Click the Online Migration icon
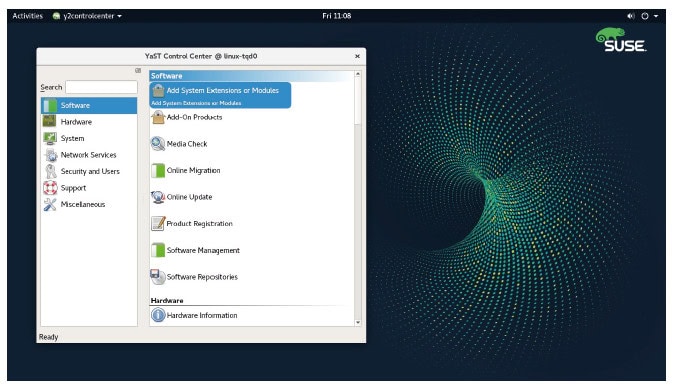 158,170
